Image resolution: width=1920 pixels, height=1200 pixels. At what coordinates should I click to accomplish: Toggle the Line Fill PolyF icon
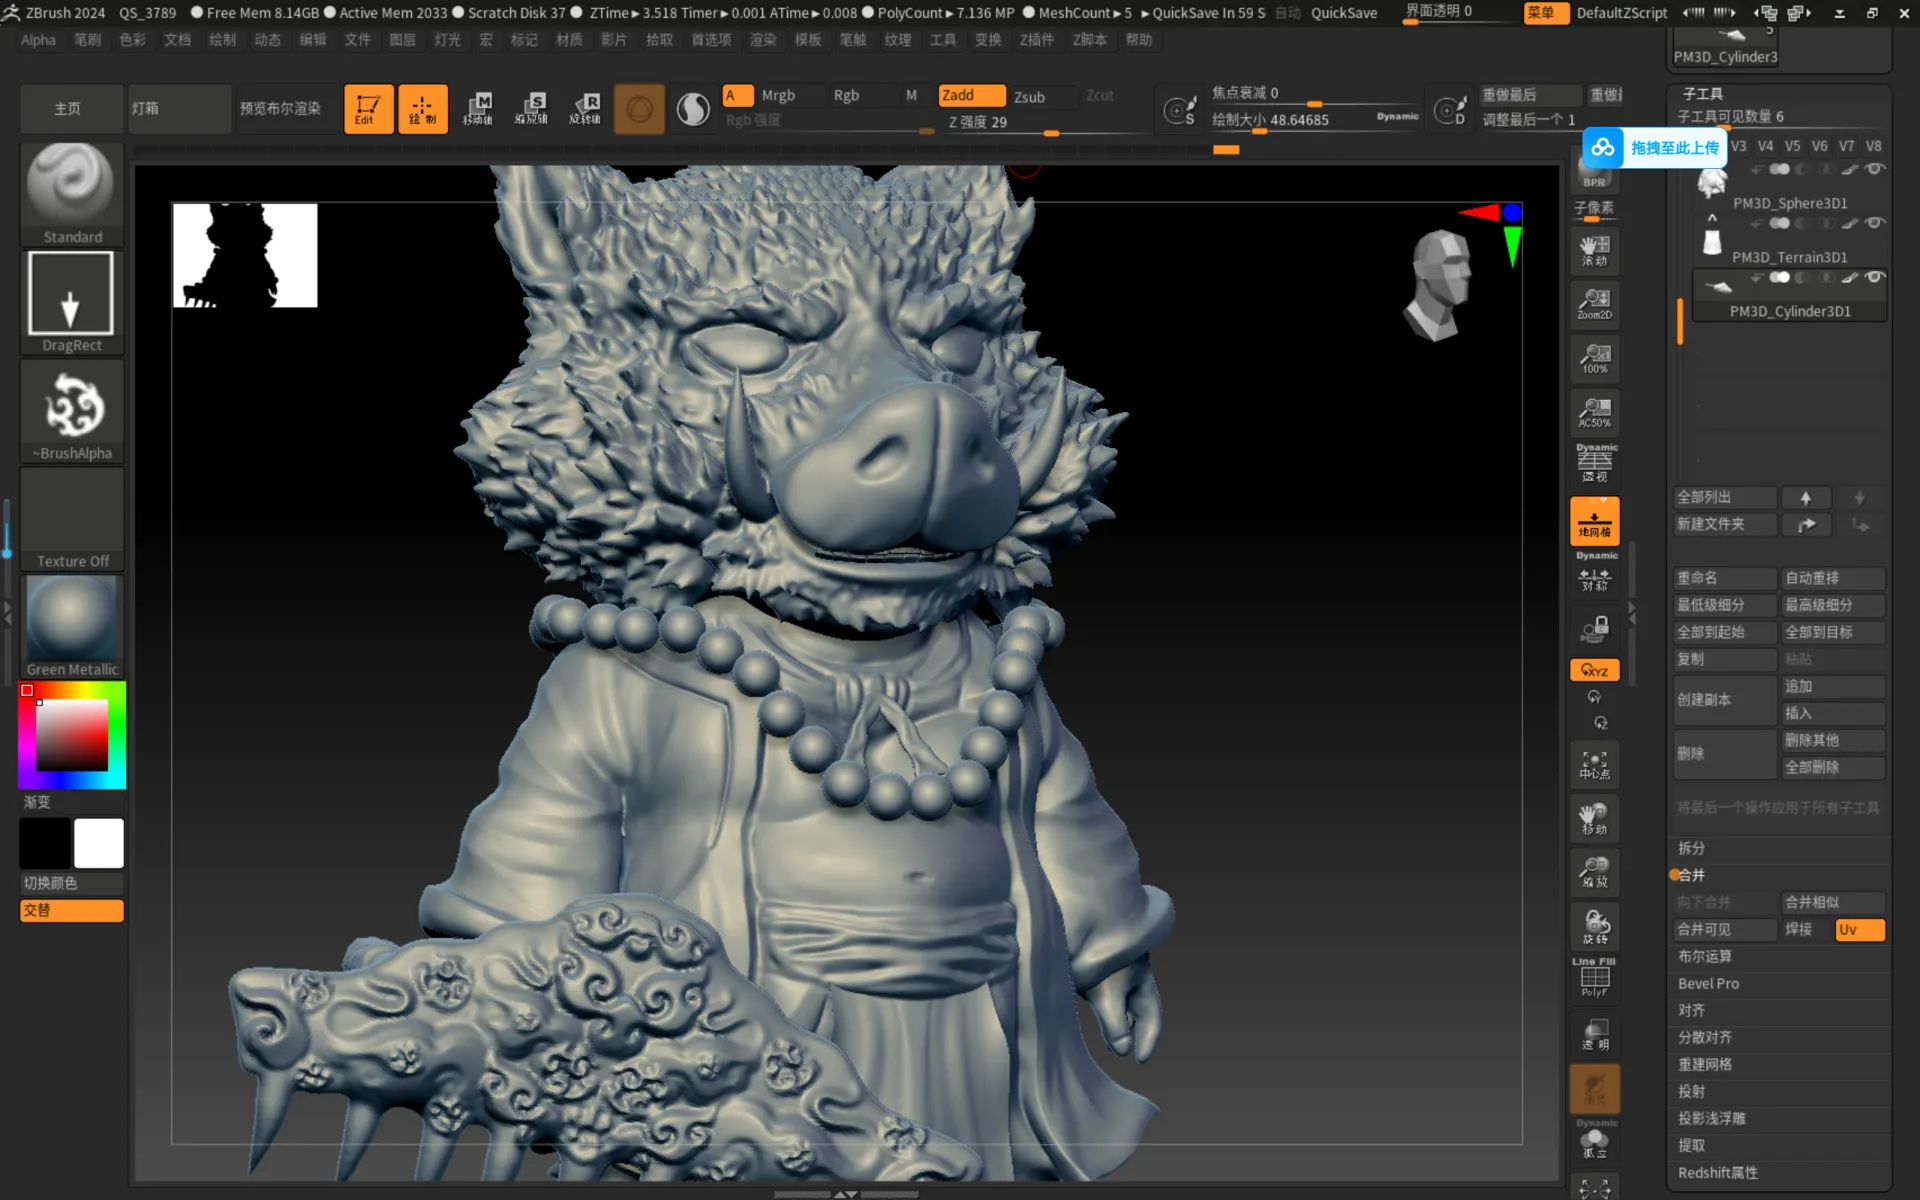[1594, 977]
